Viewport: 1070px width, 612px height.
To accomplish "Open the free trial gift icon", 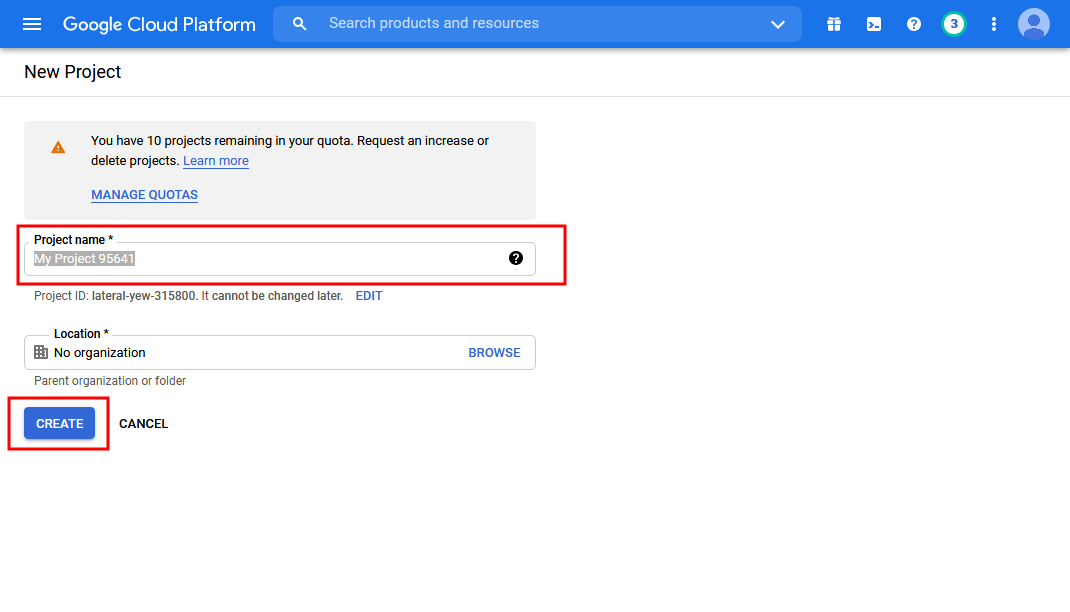I will [834, 25].
